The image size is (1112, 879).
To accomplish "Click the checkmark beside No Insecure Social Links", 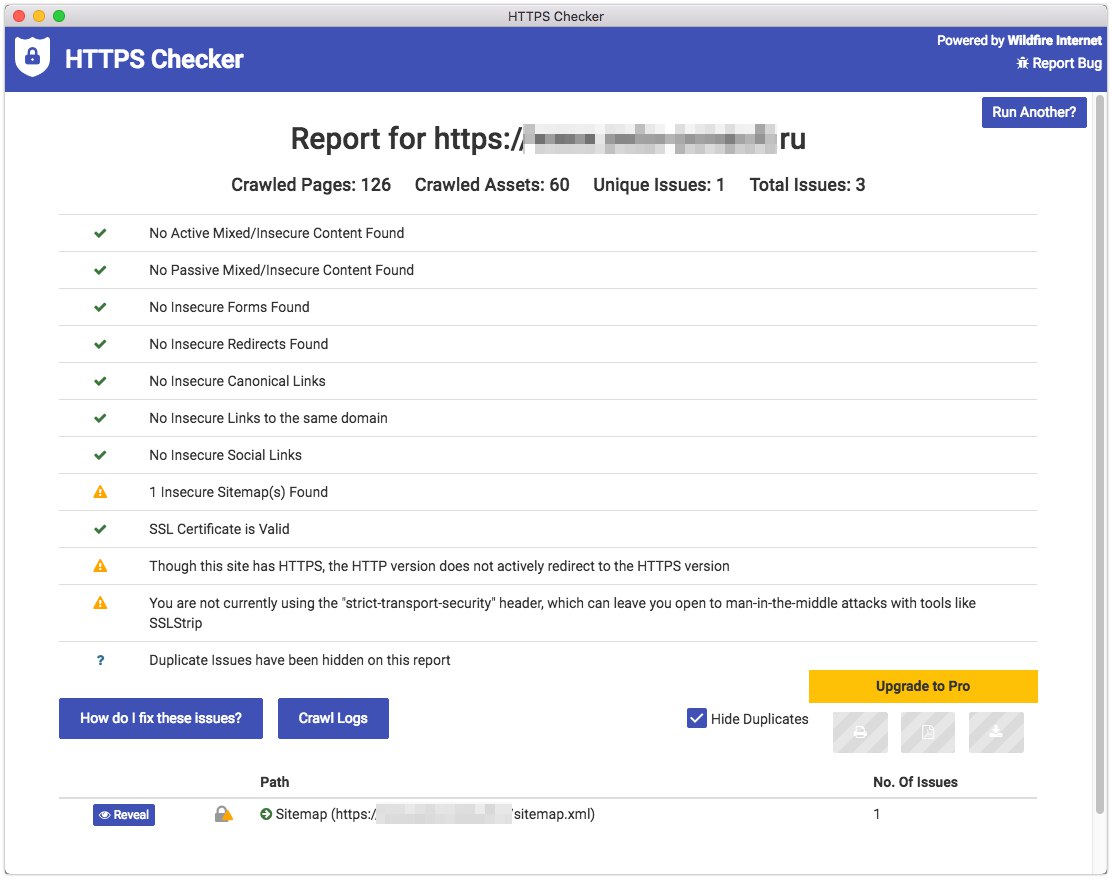I will click(x=101, y=454).
